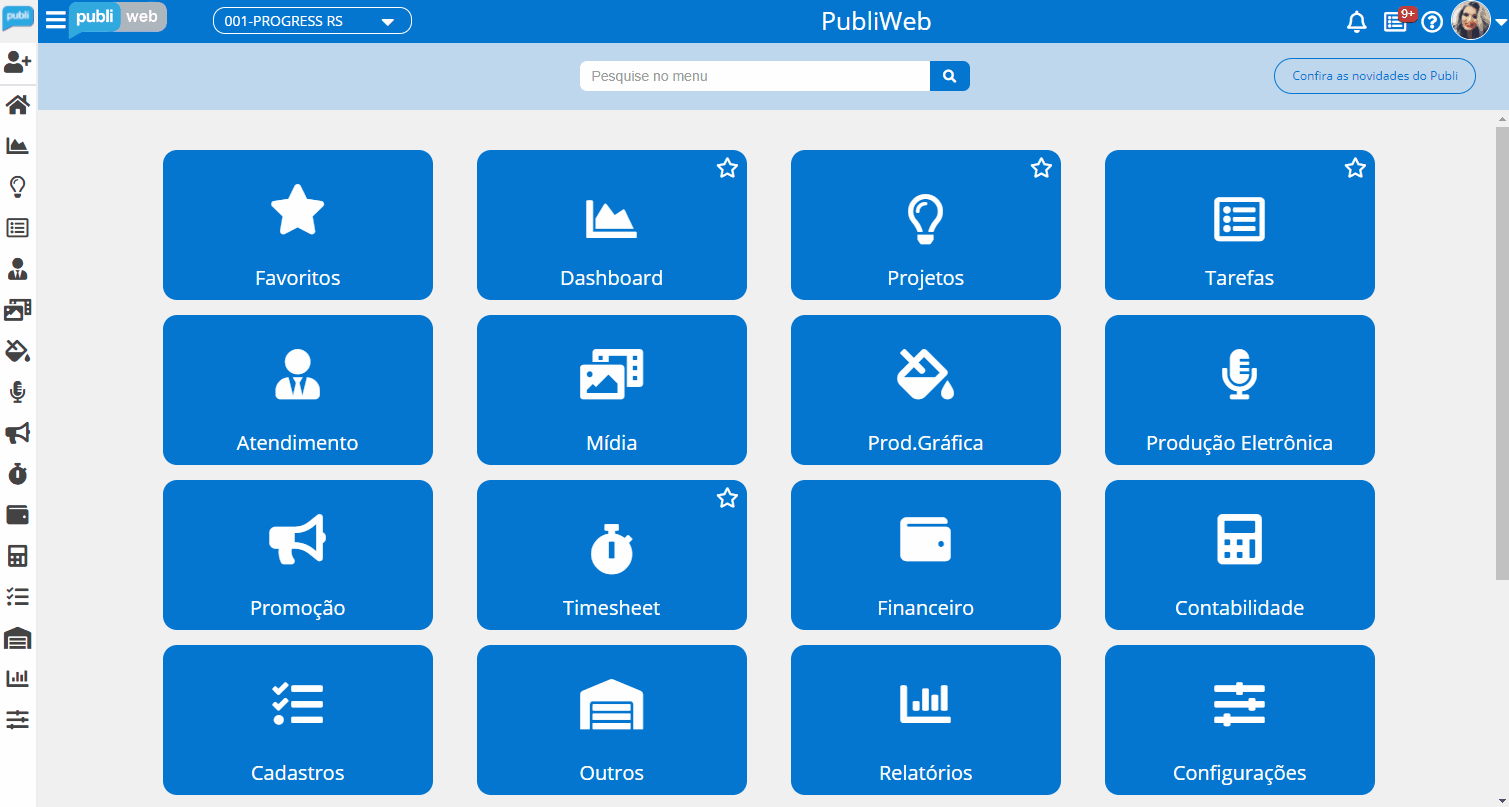1509x807 pixels.
Task: Expand user menu arrow beside avatar
Action: coord(1500,24)
